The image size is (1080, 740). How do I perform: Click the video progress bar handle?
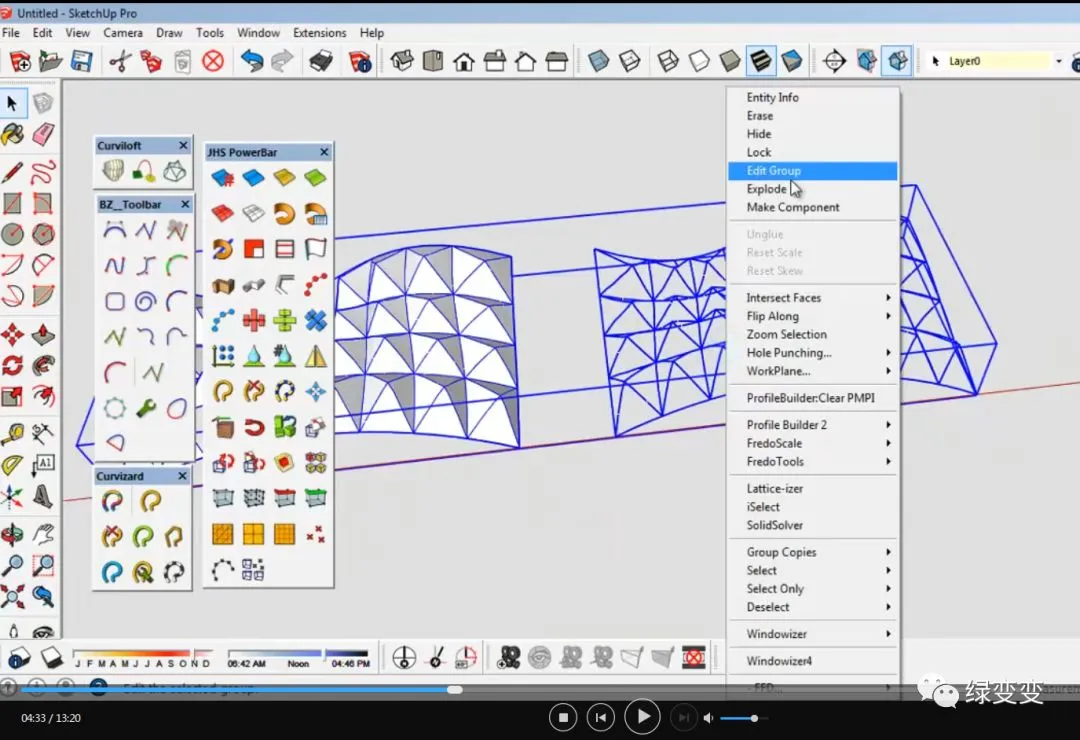tap(455, 689)
